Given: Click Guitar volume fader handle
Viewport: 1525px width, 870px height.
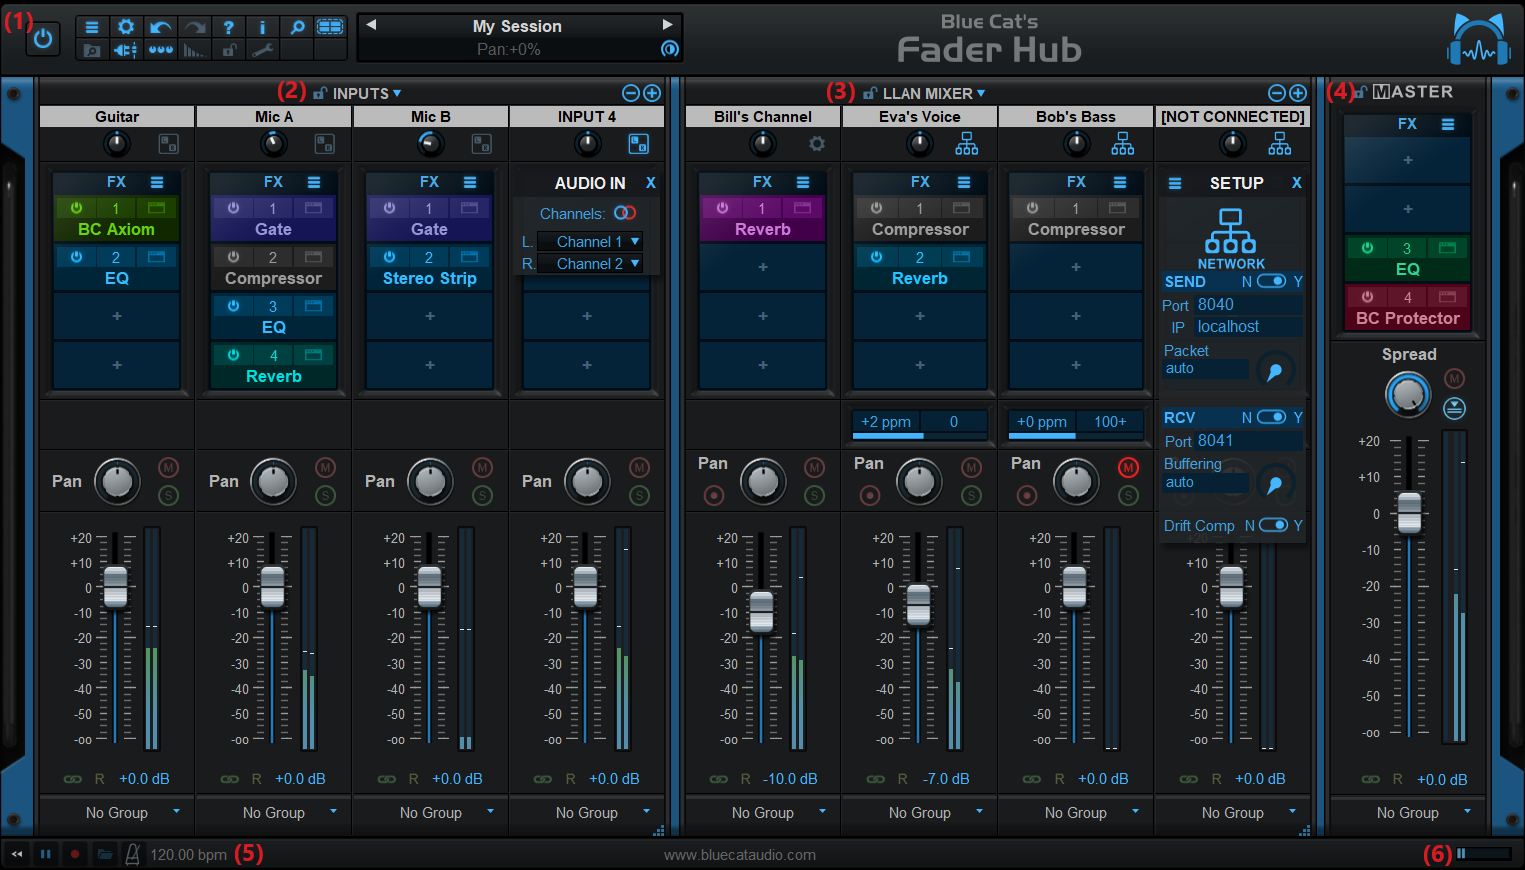Looking at the screenshot, I should click(x=116, y=587).
